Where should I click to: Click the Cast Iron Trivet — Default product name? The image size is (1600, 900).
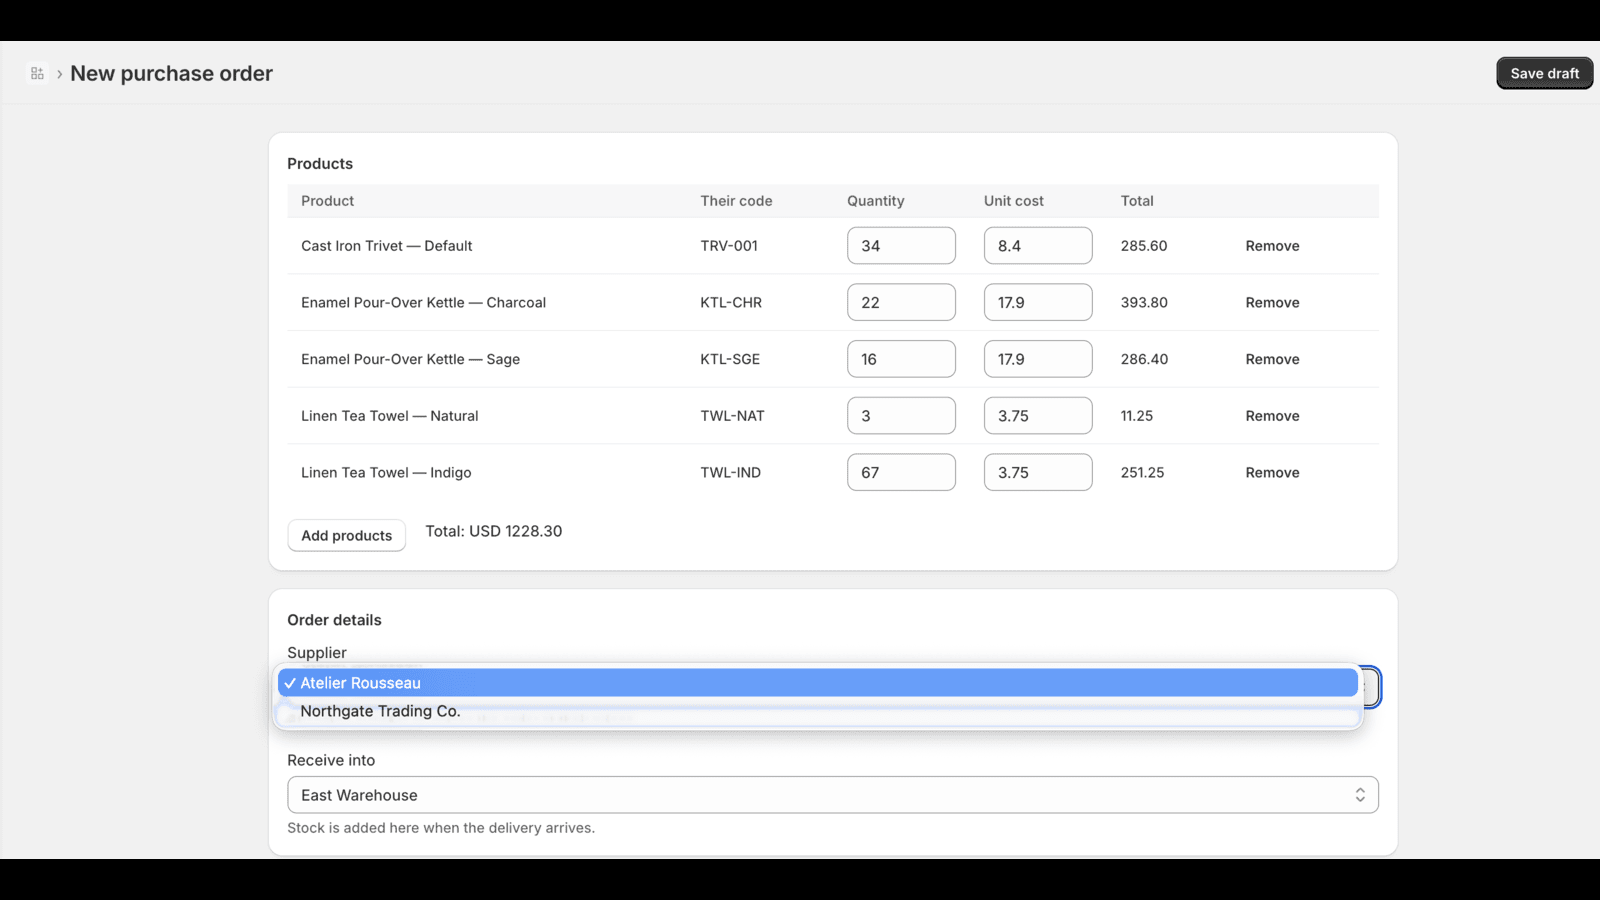[386, 246]
